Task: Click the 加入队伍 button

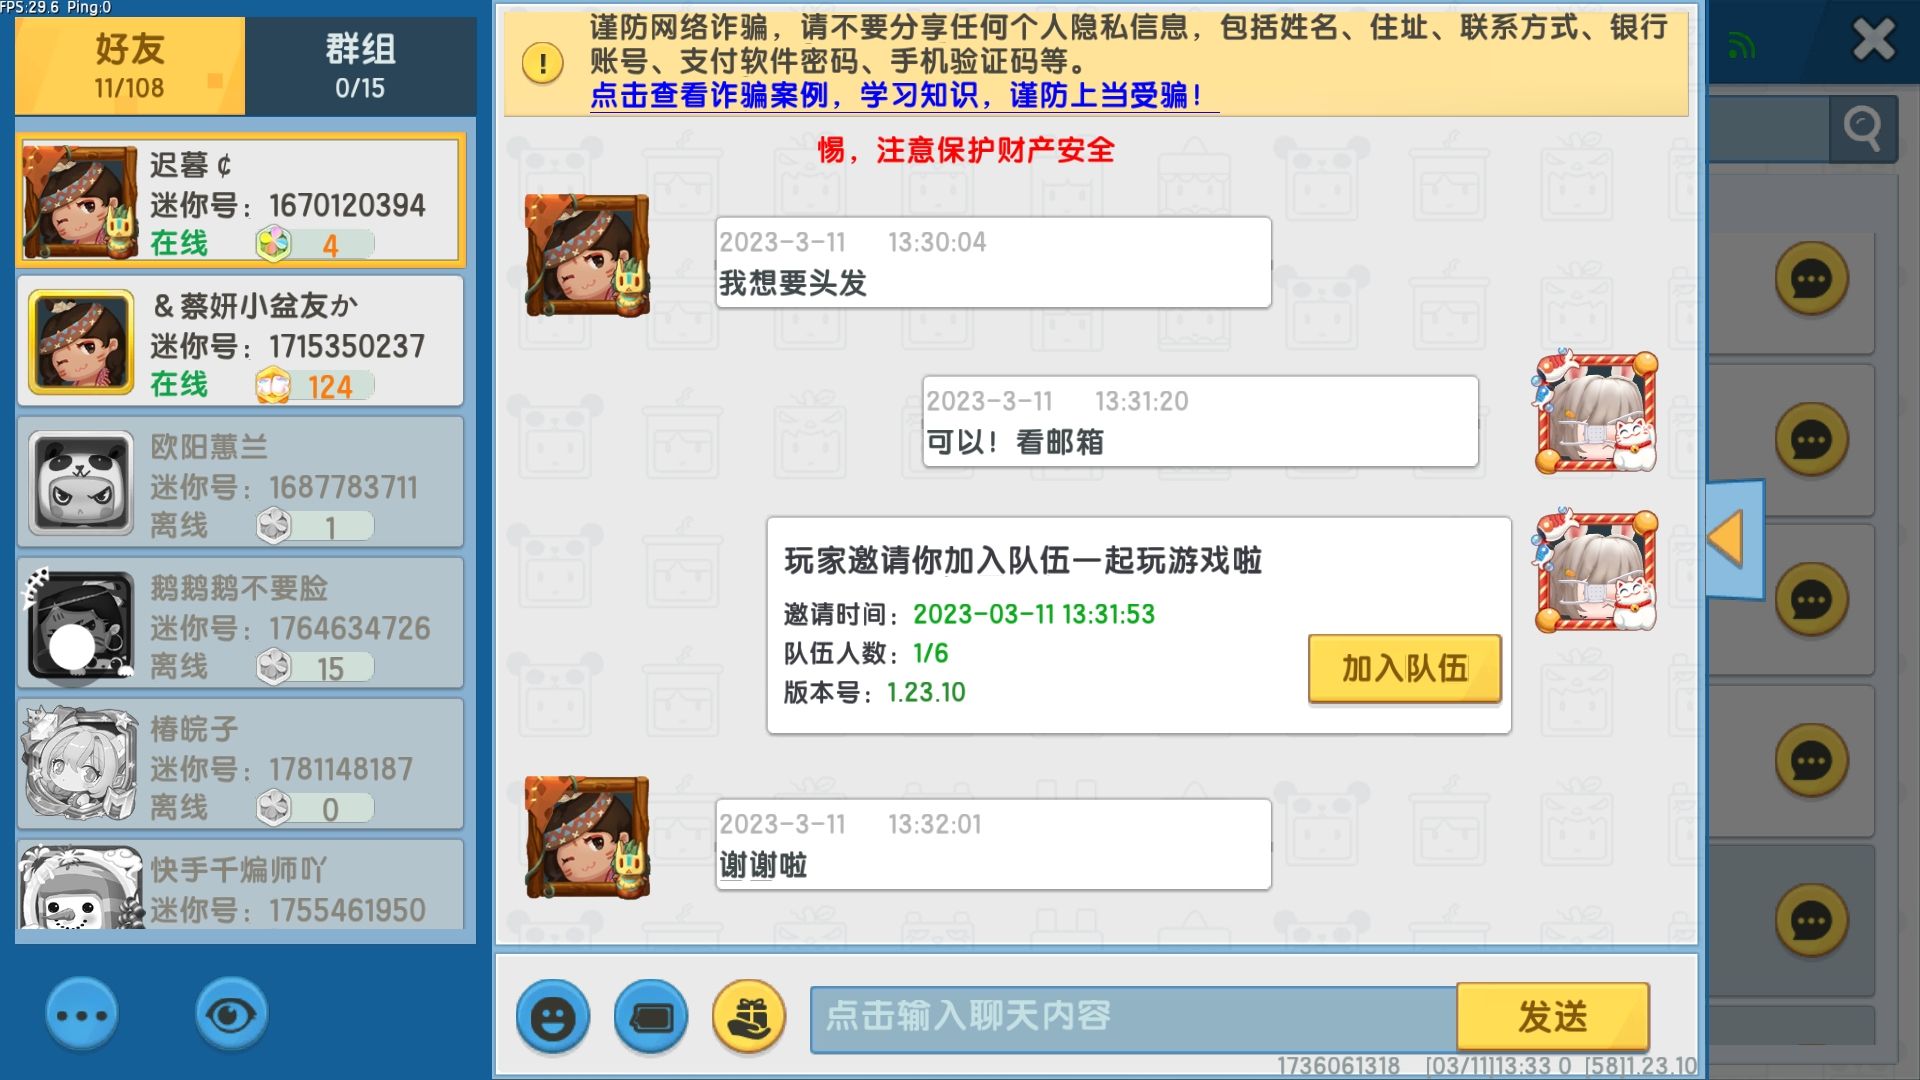Action: coord(1405,668)
